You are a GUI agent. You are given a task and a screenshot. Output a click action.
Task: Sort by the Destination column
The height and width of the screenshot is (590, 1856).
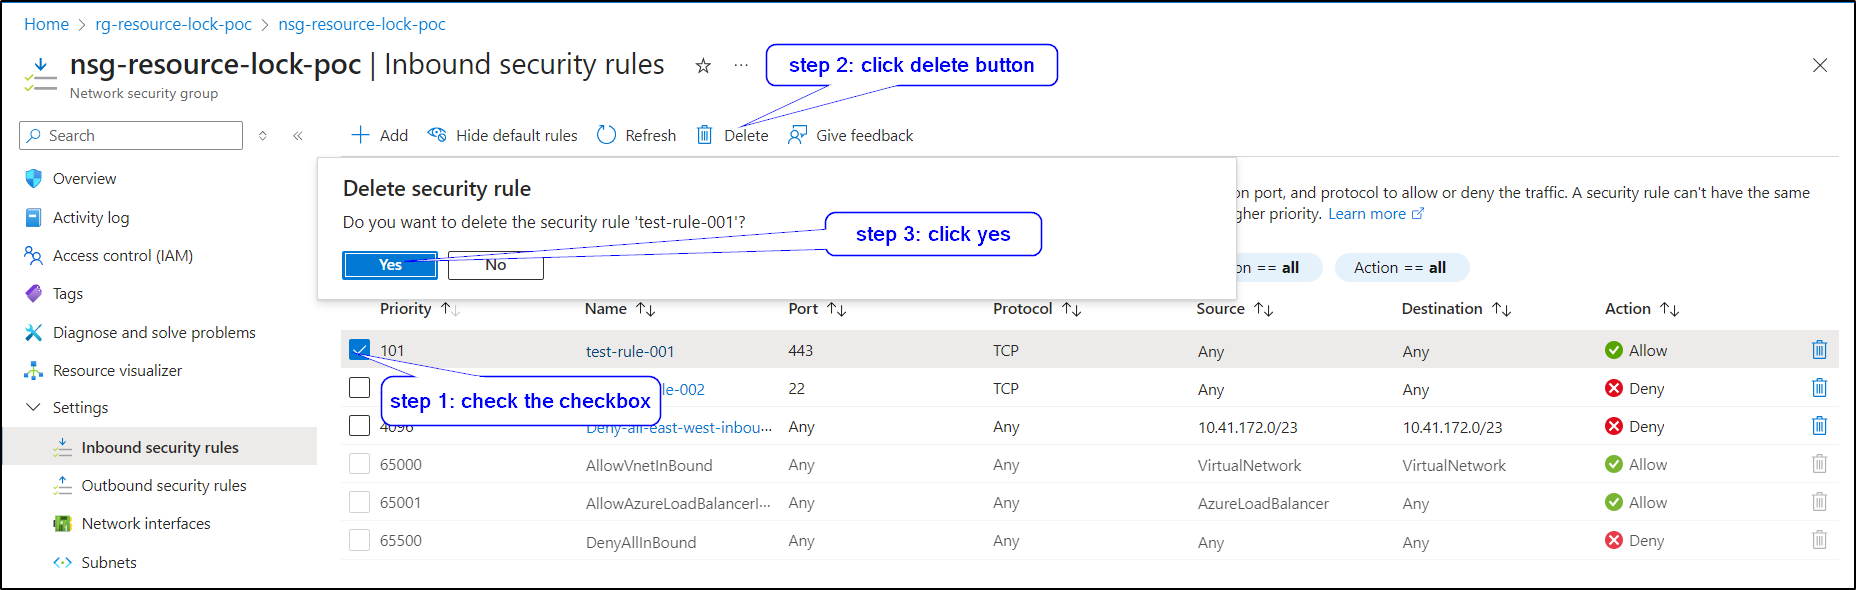pyautogui.click(x=1456, y=309)
